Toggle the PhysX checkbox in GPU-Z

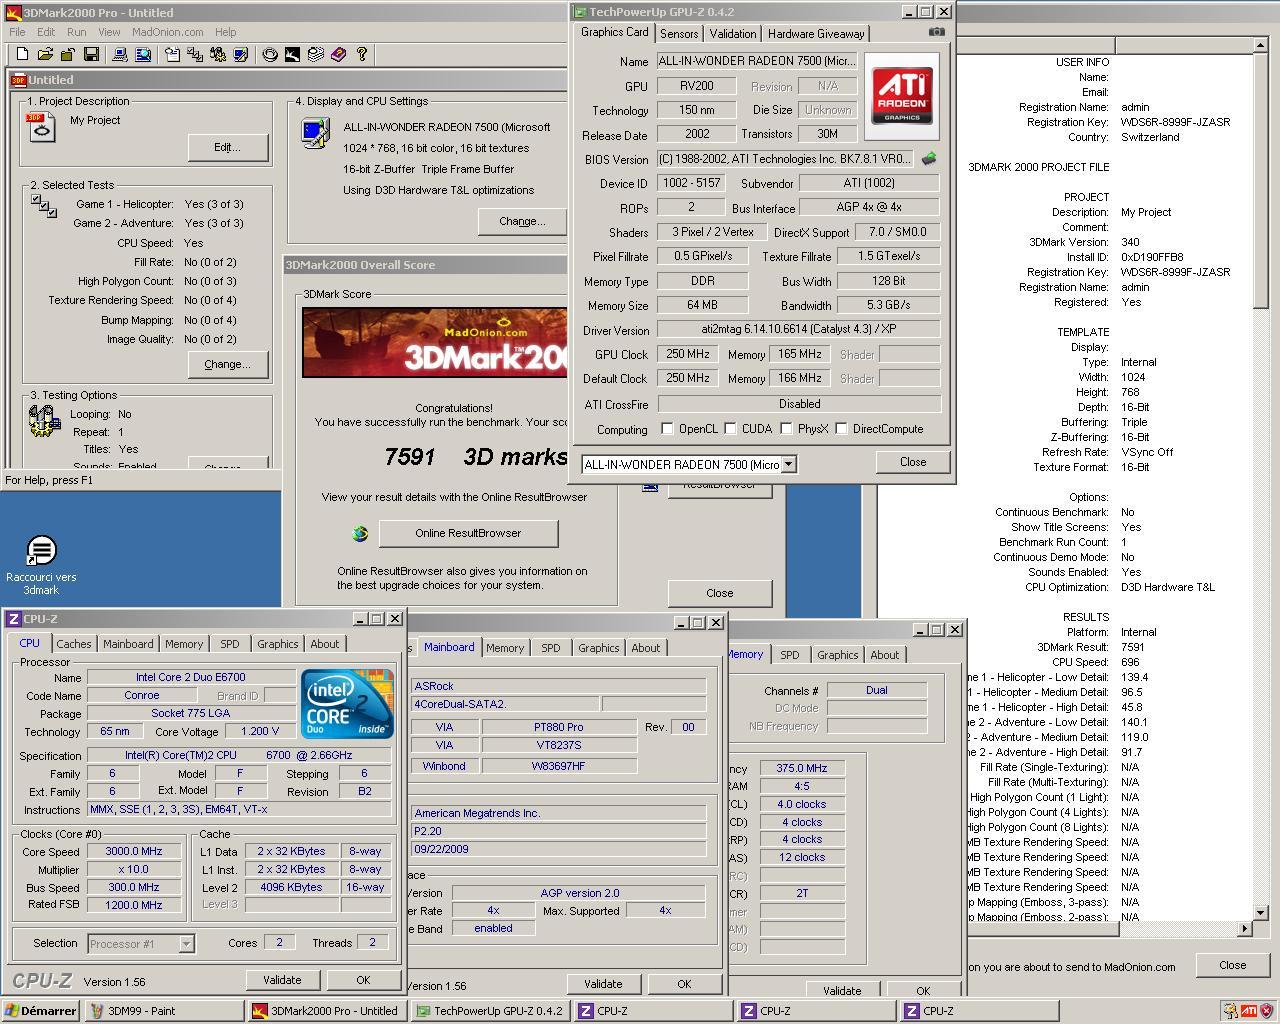[x=786, y=429]
